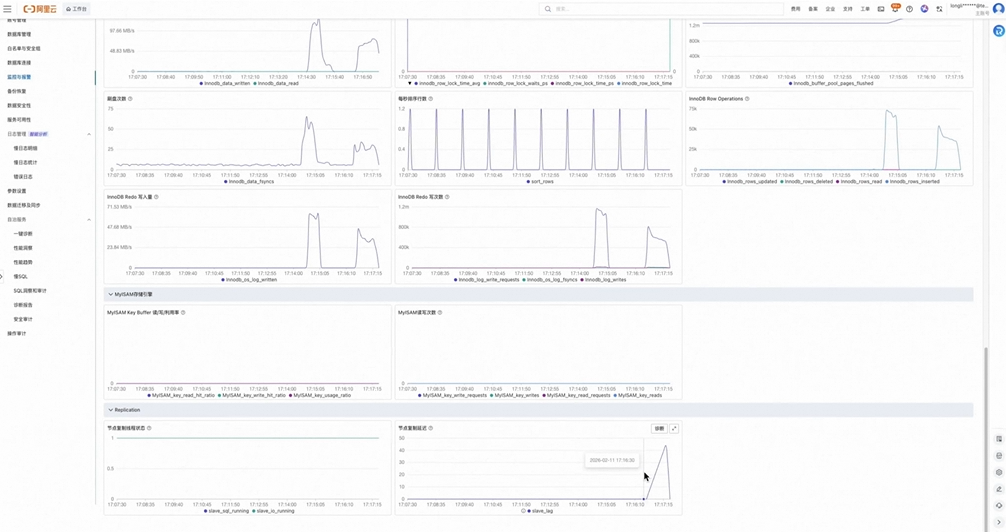Viewport: 1006px width, 532px height.
Task: Click into the top search field
Action: point(661,9)
